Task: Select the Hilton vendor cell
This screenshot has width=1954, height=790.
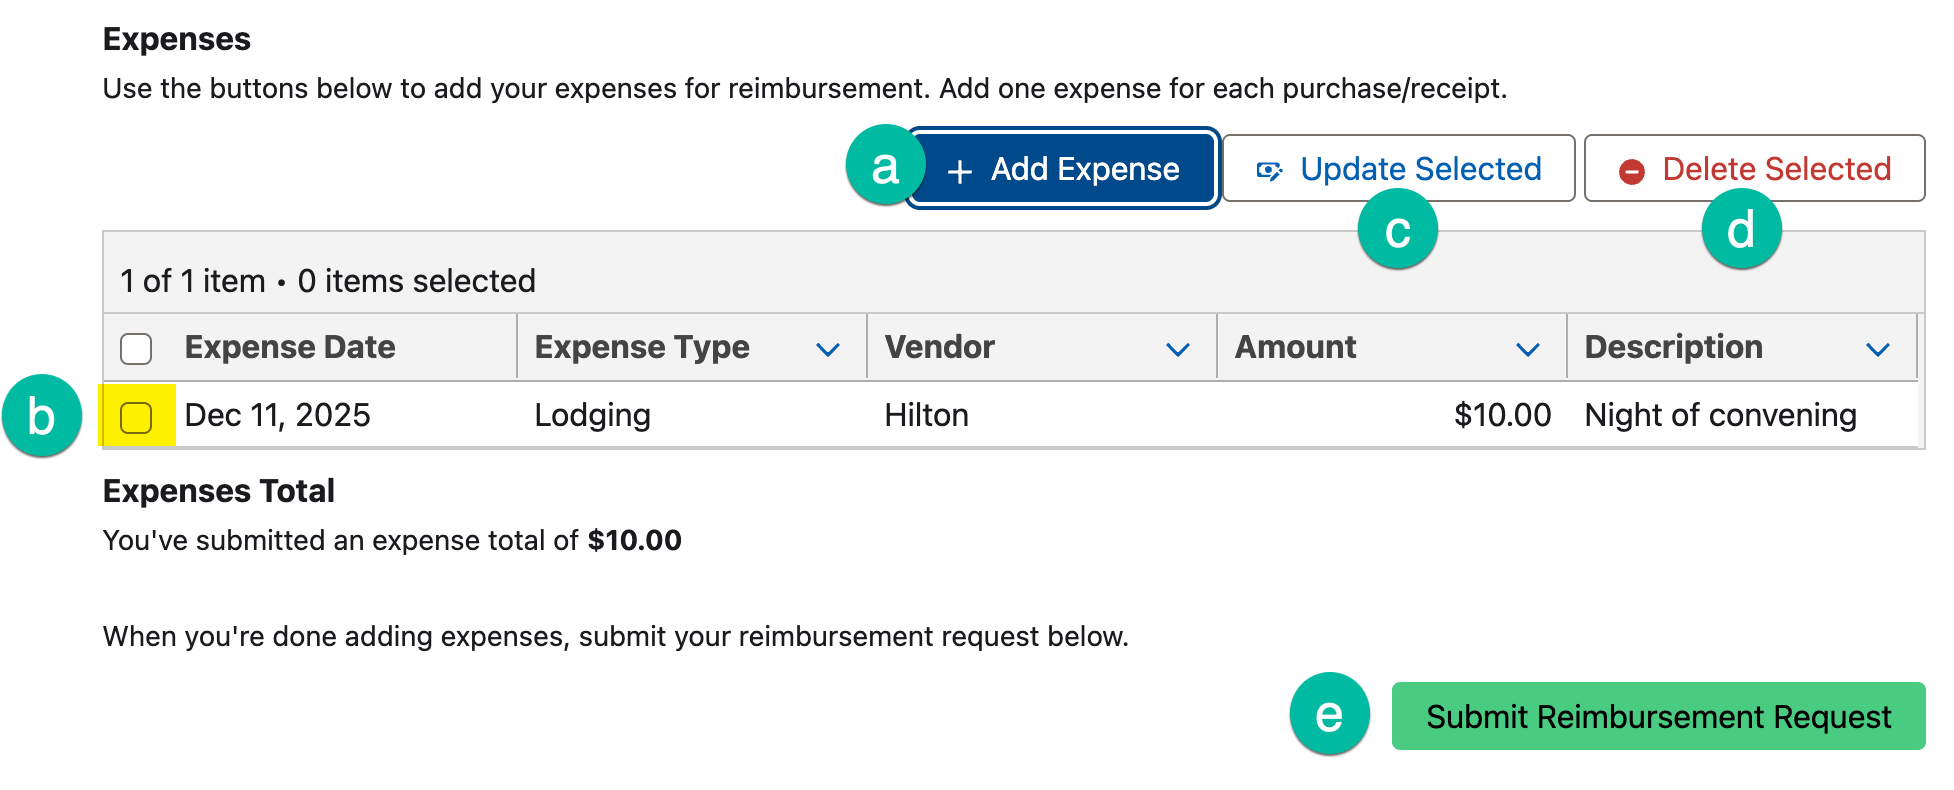Action: pos(926,415)
